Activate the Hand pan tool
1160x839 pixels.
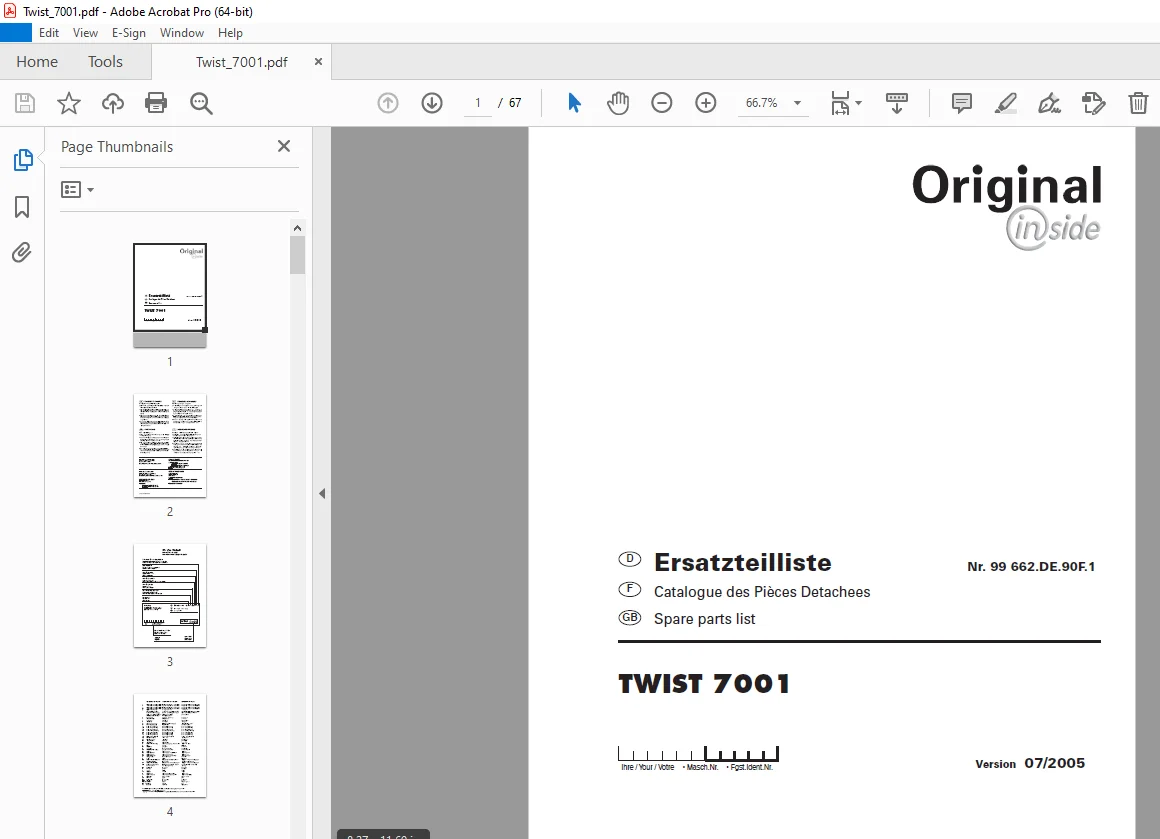tap(618, 103)
